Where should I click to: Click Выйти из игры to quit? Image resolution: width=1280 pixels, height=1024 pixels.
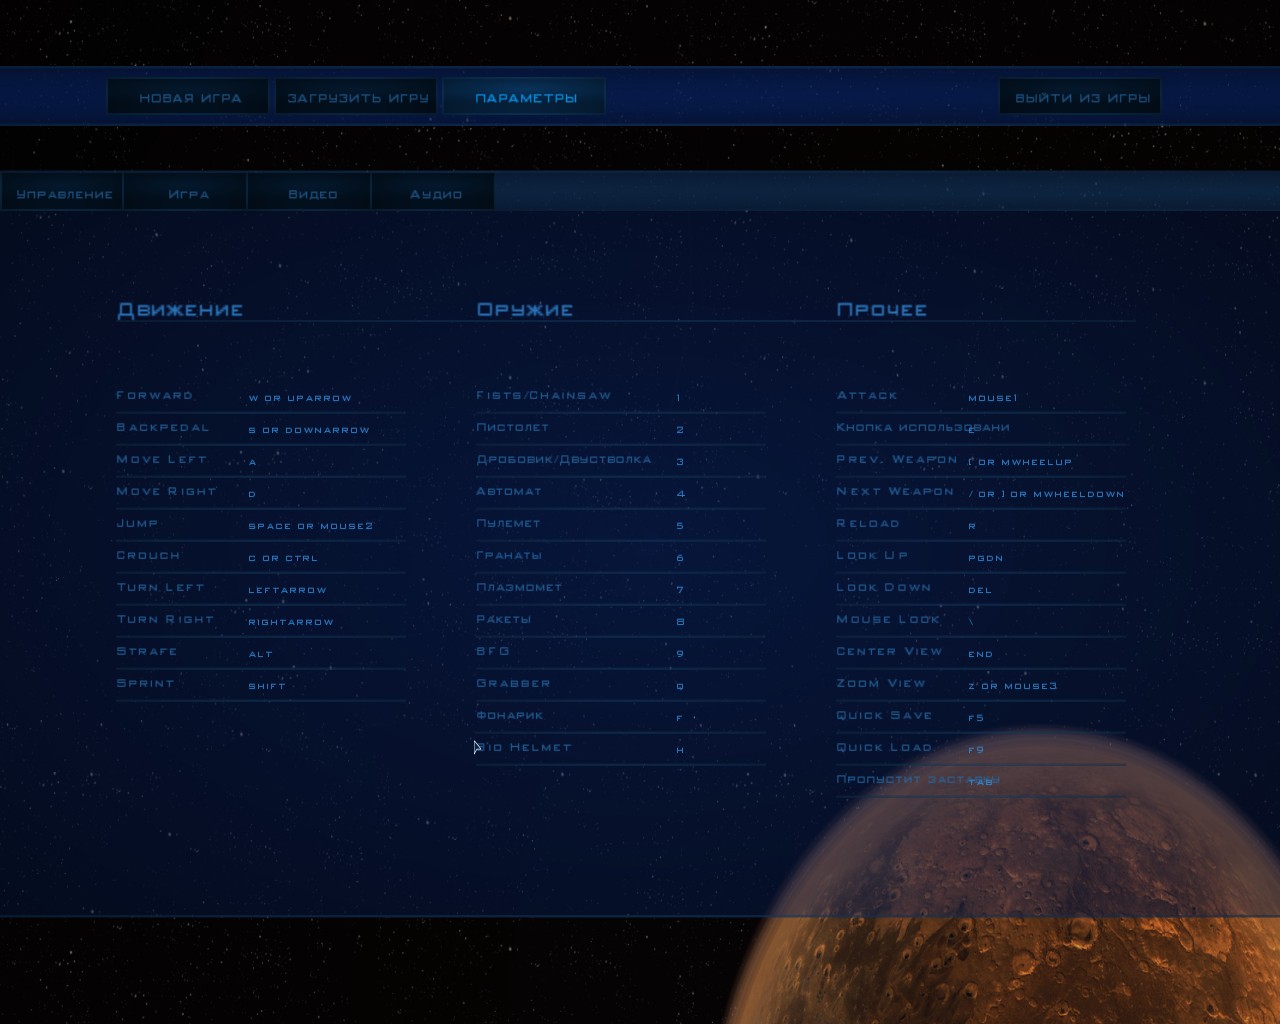coord(1081,97)
